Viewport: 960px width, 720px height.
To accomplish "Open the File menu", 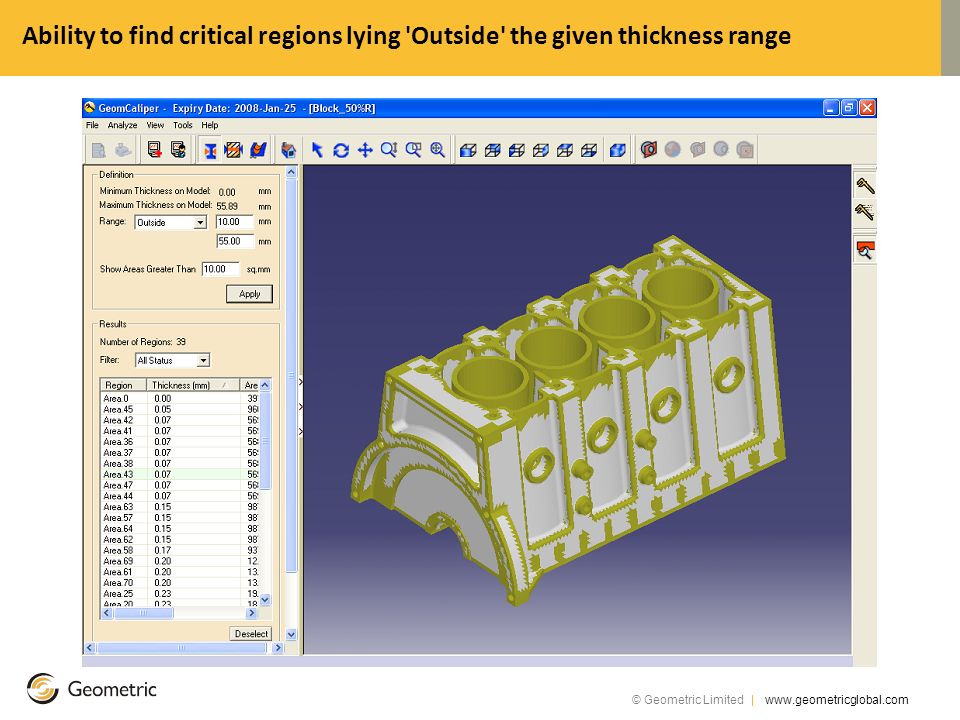I will (x=92, y=125).
